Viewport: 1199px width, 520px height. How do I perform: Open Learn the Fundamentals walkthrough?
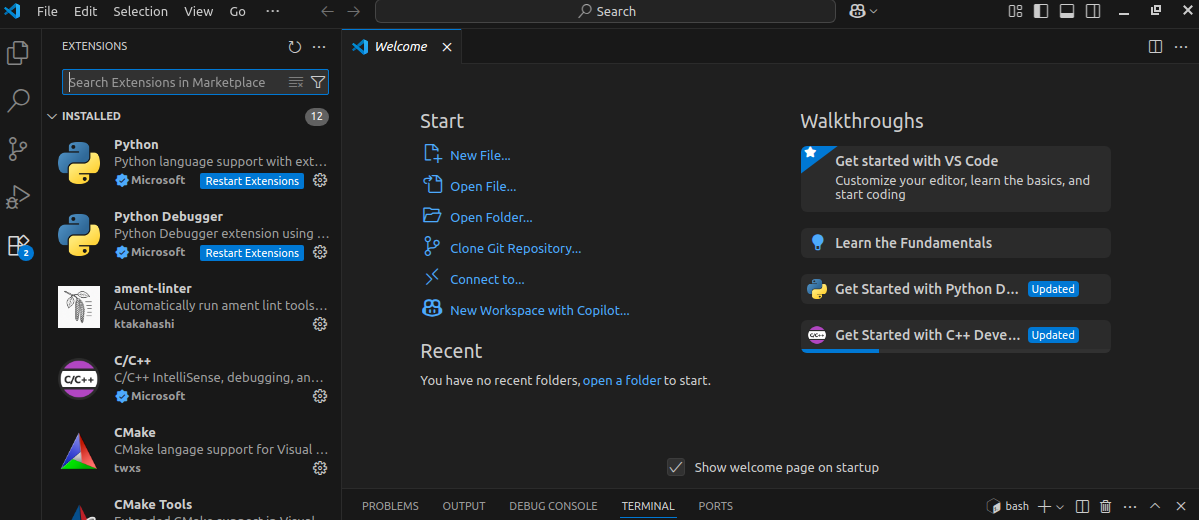coord(956,243)
